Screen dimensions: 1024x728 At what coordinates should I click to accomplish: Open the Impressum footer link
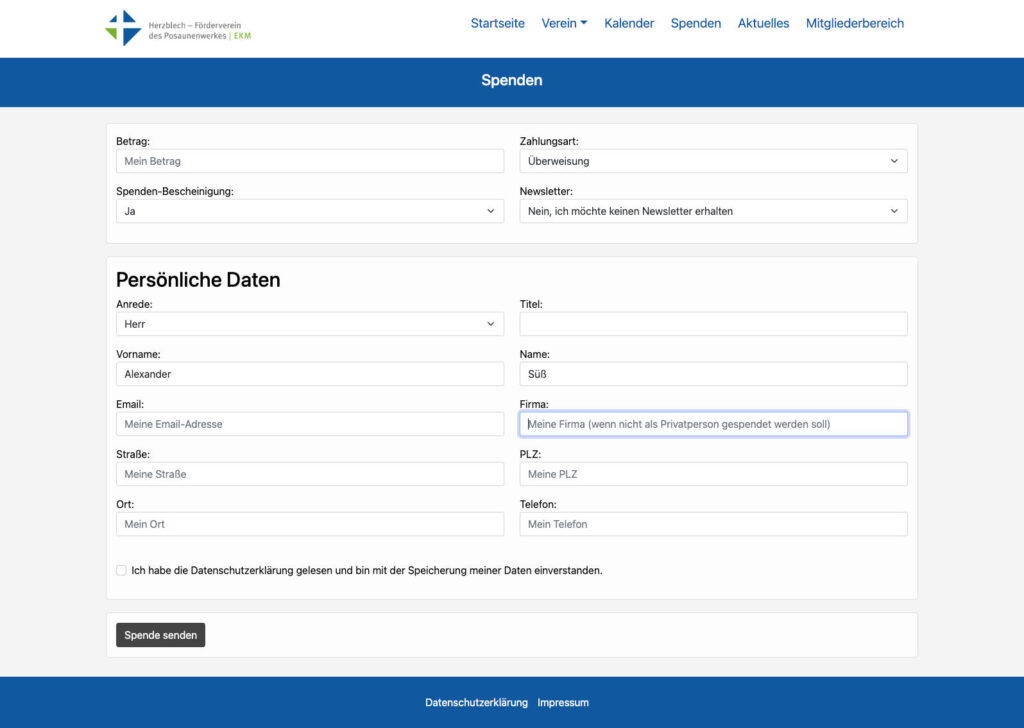[x=563, y=702]
